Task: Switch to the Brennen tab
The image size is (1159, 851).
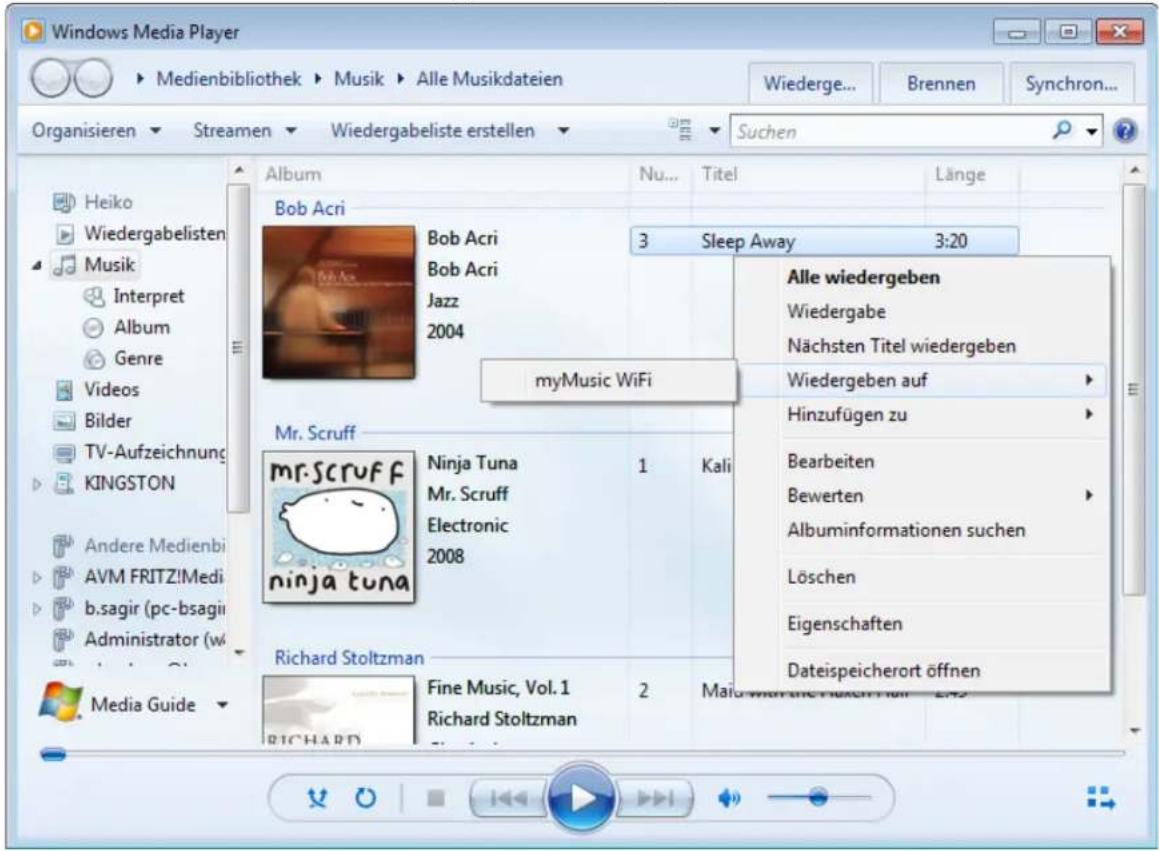Action: click(941, 84)
